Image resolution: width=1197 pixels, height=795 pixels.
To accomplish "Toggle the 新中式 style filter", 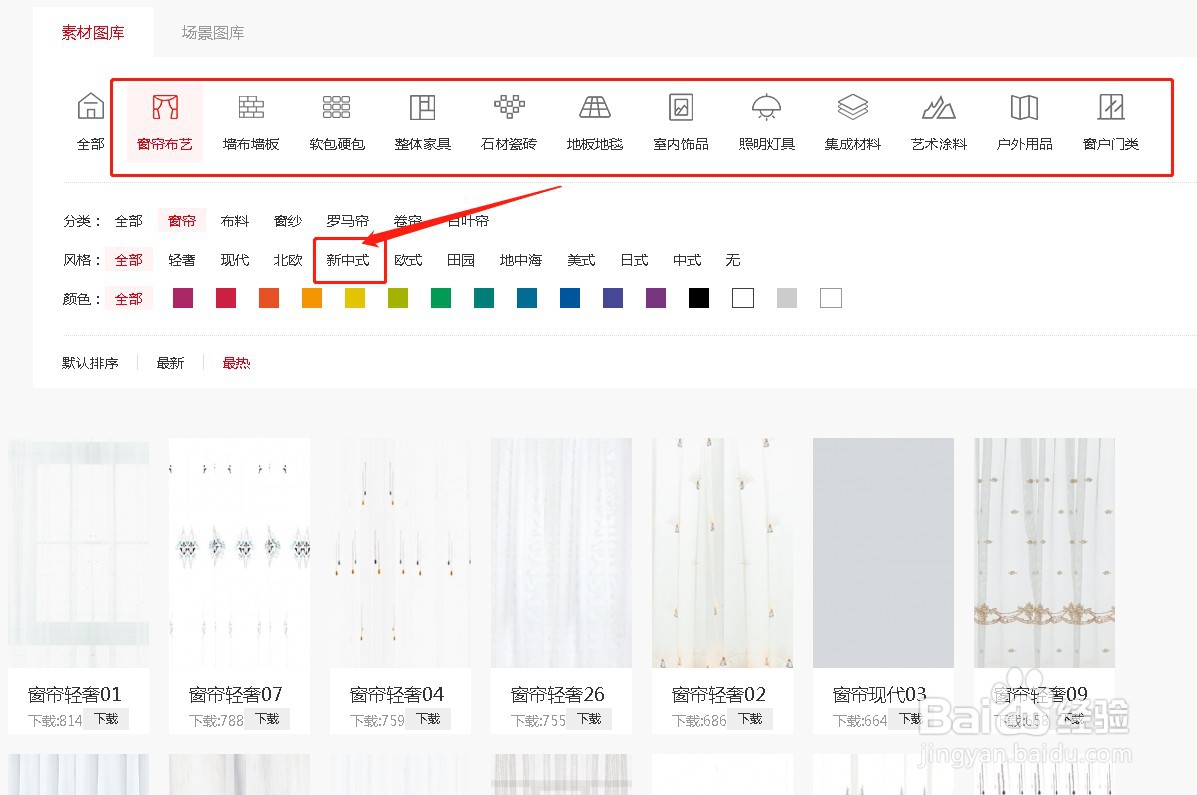I will coord(349,259).
